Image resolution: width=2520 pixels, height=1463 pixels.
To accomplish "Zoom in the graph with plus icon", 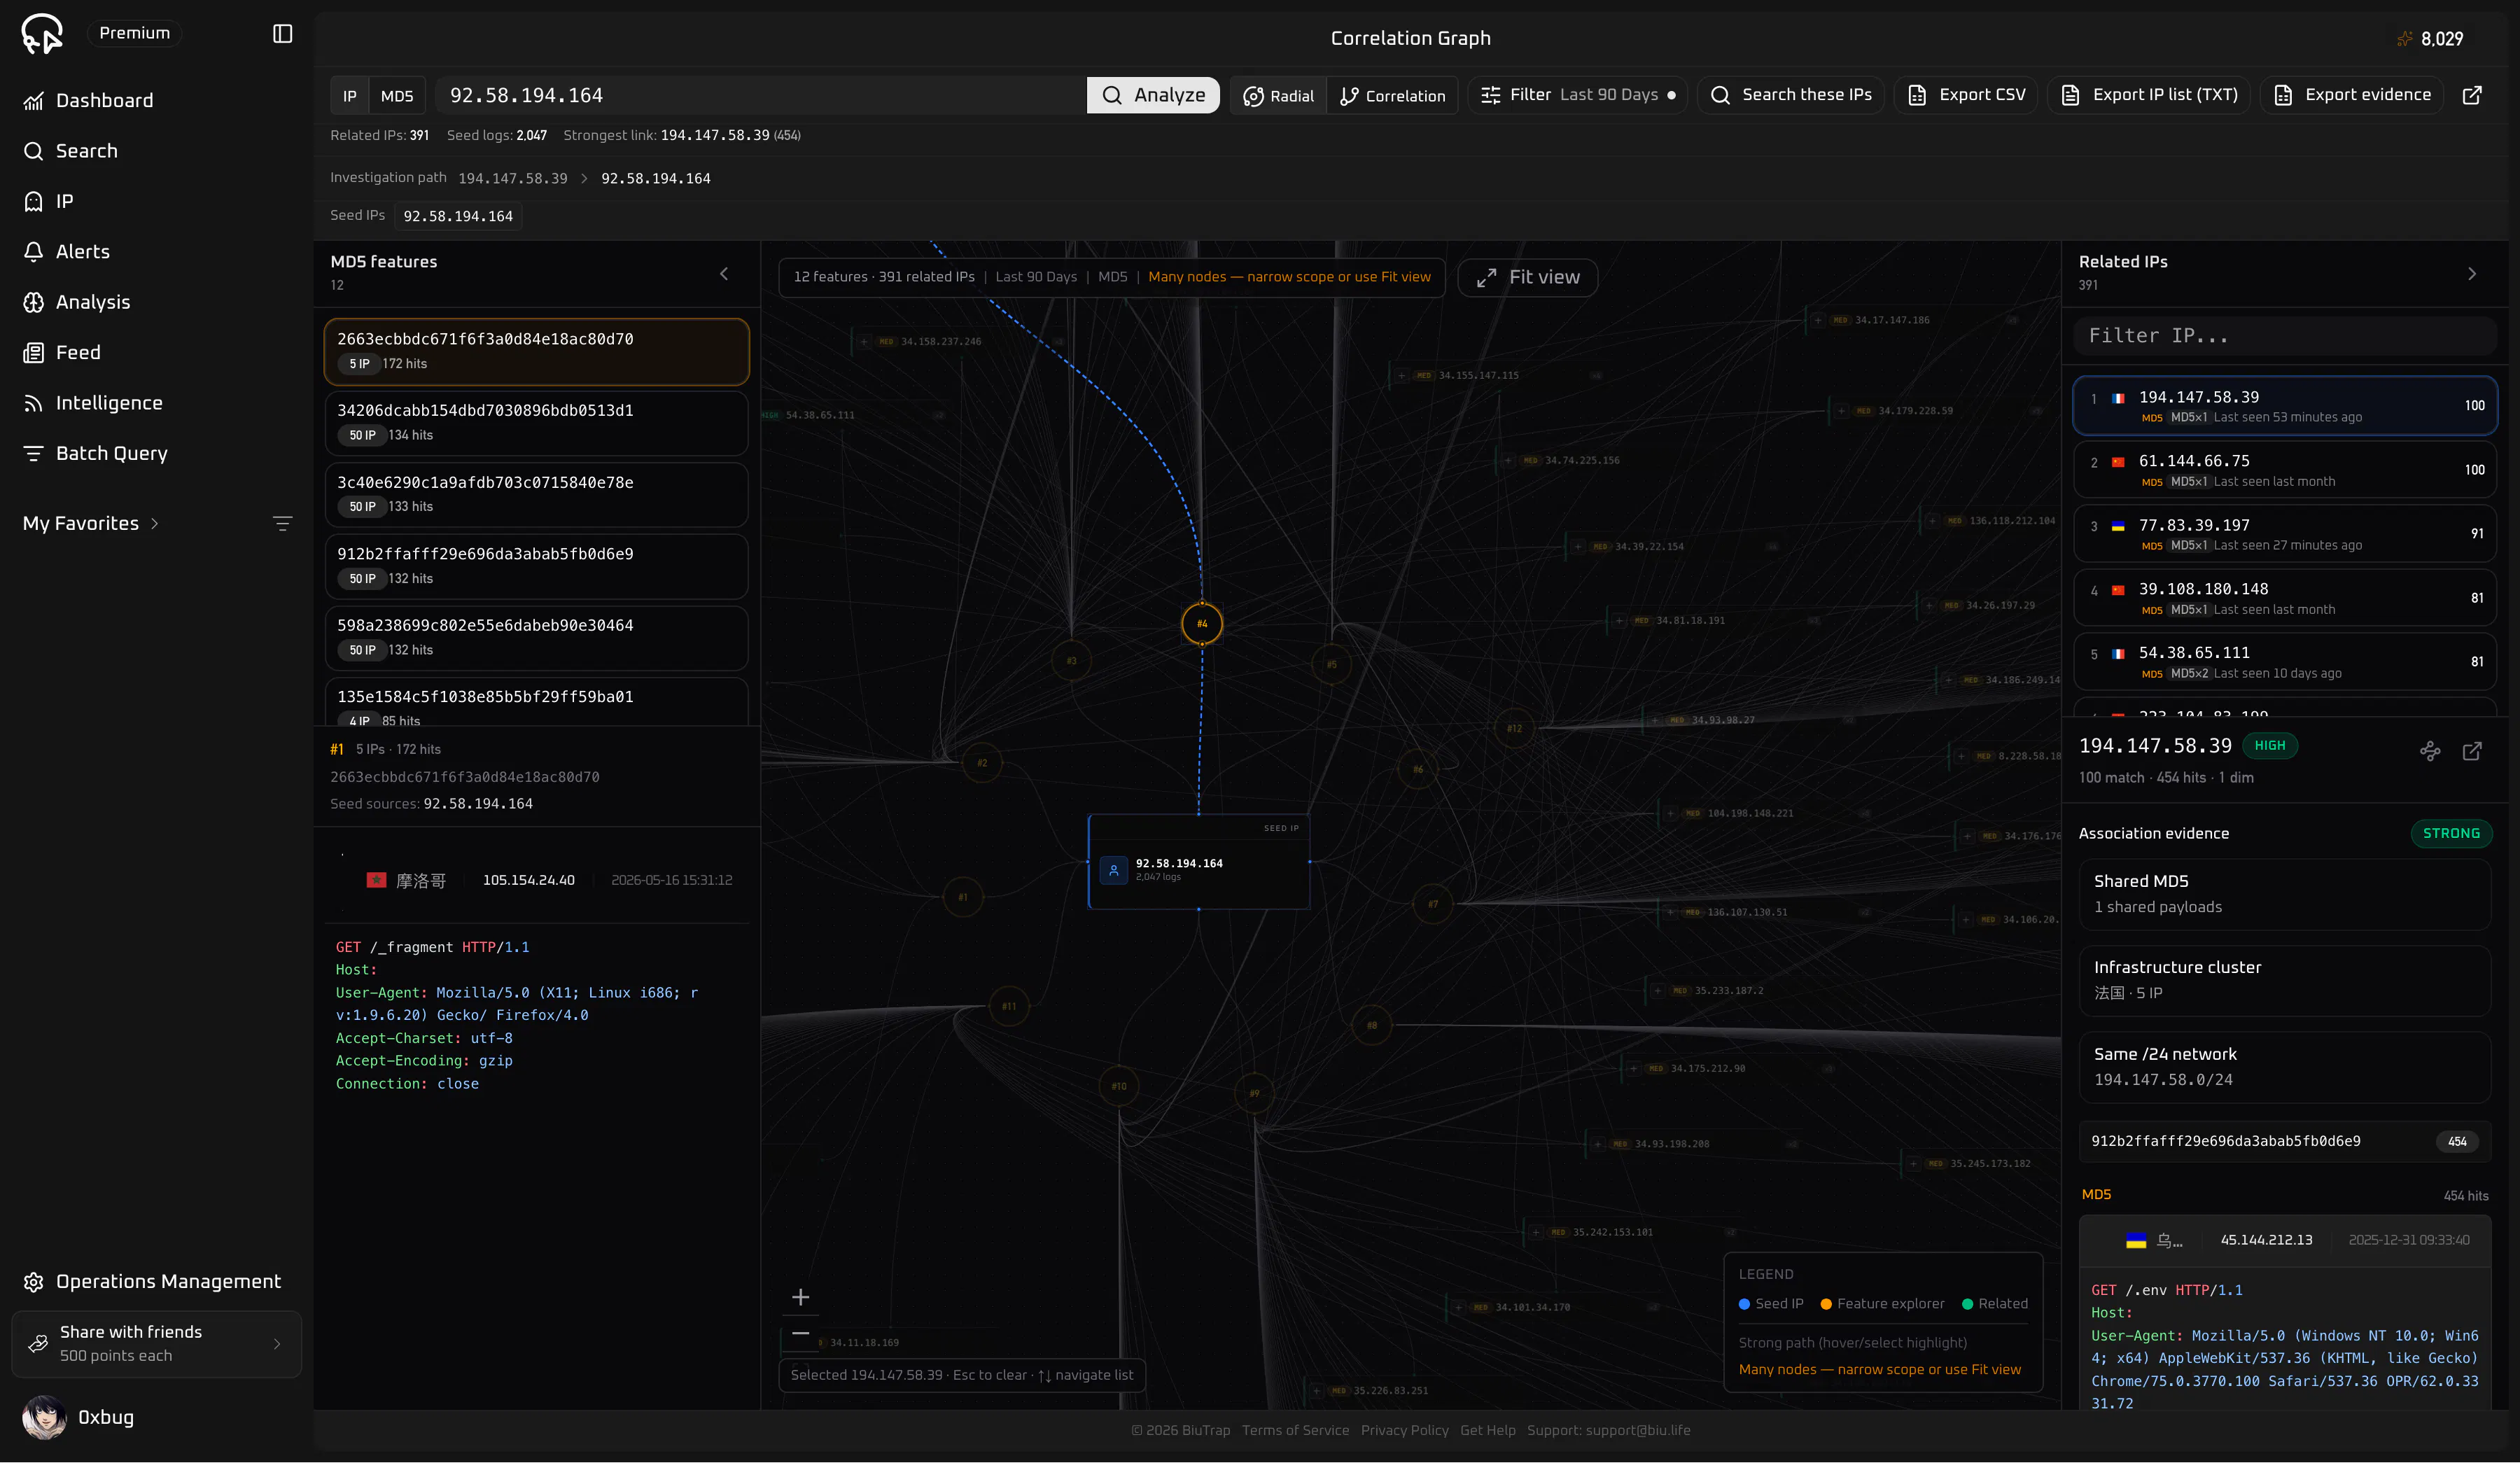I will [x=801, y=1297].
